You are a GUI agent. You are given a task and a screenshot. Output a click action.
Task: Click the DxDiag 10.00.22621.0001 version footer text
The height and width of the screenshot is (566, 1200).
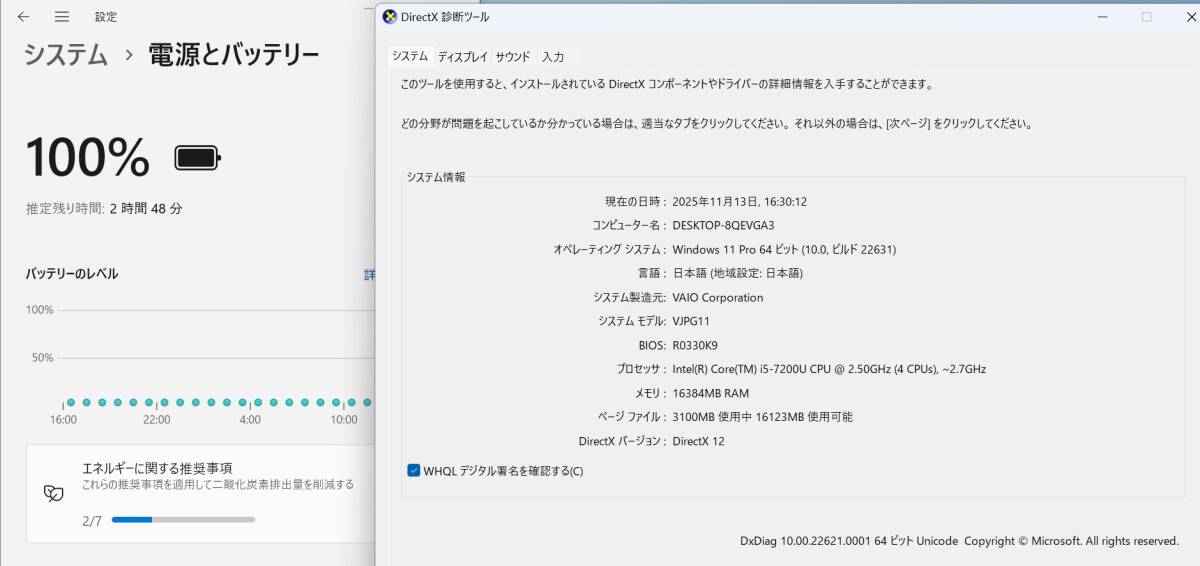coord(849,541)
